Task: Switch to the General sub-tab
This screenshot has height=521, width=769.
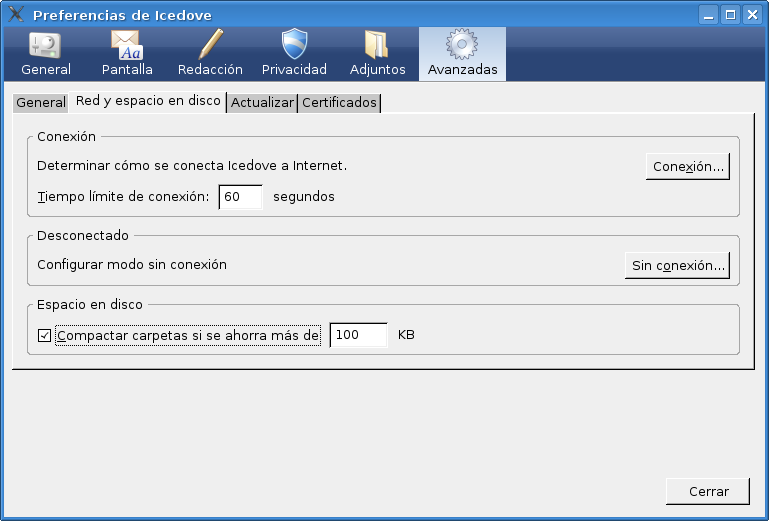Action: pyautogui.click(x=41, y=103)
